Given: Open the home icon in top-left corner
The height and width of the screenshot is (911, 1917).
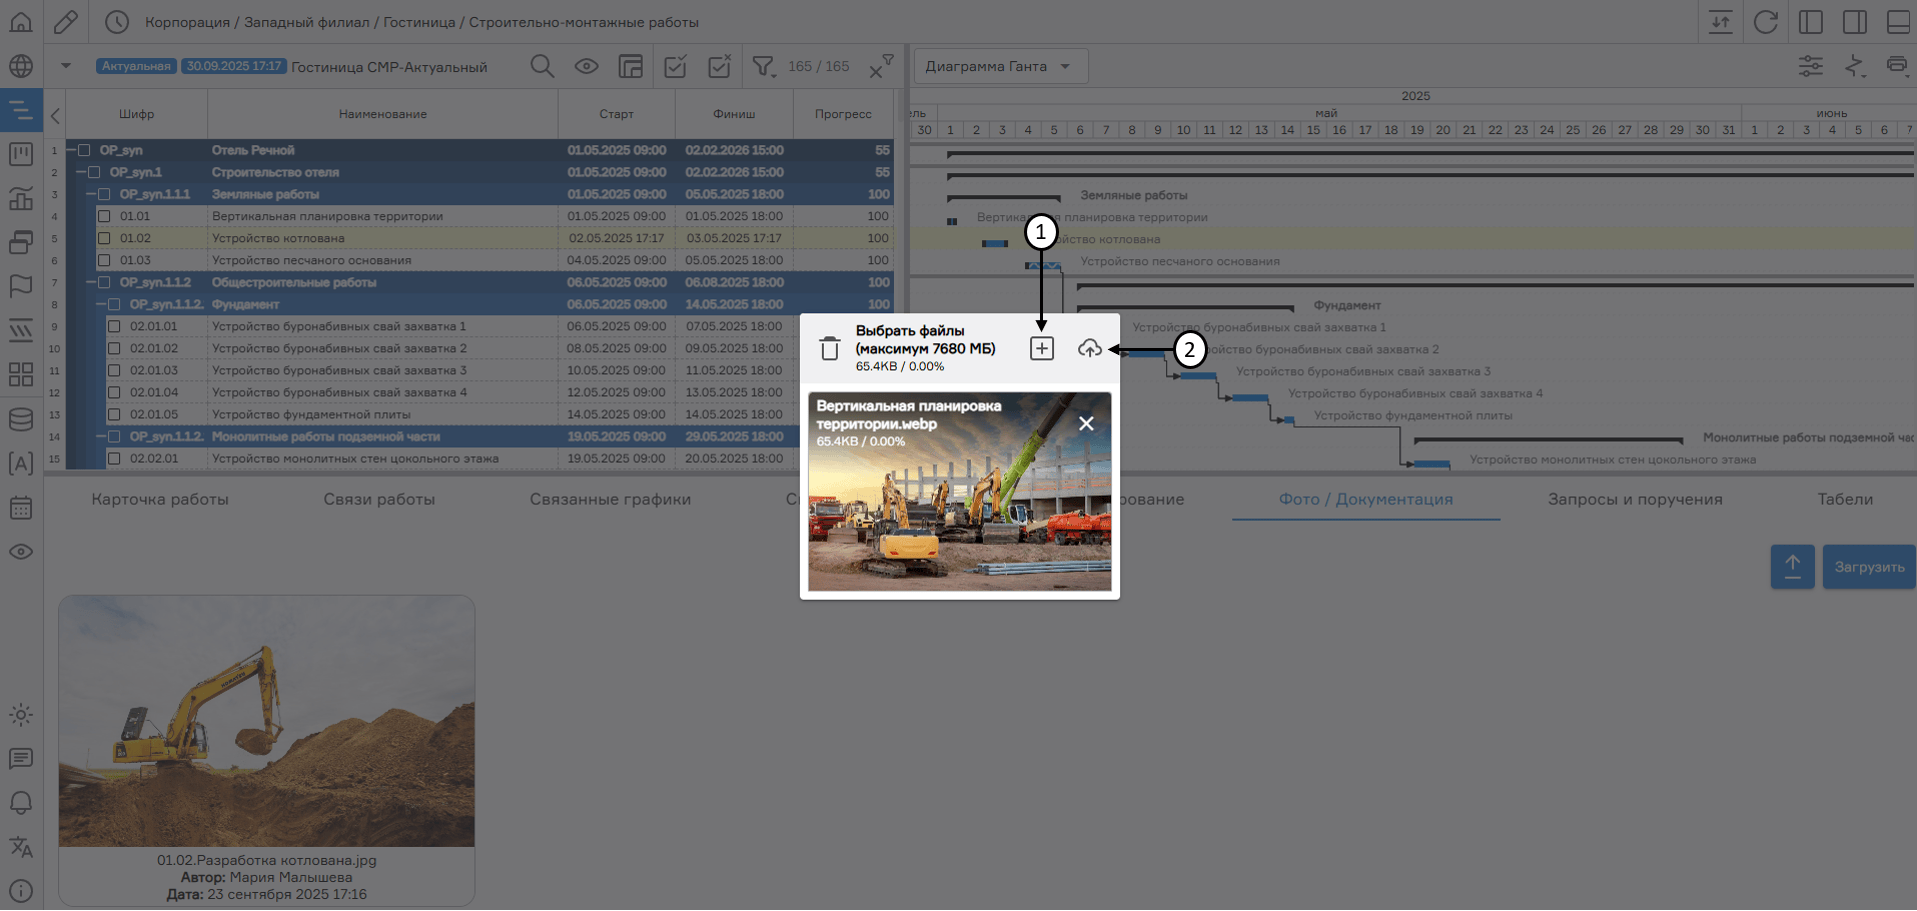Looking at the screenshot, I should 21,22.
